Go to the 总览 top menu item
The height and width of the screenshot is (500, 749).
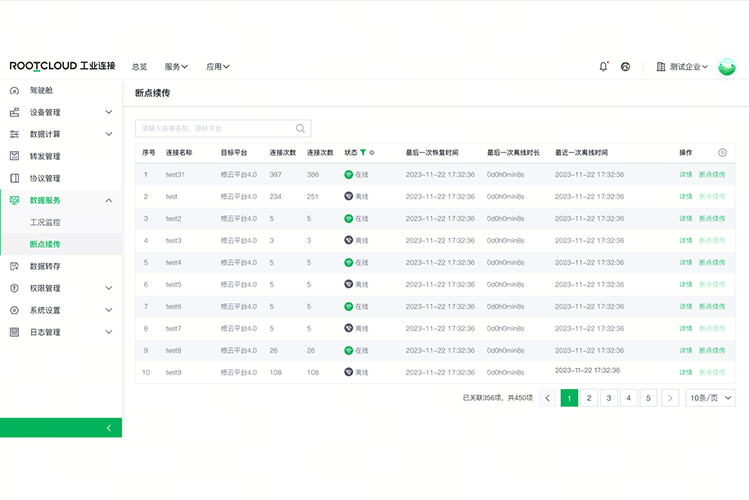tap(139, 67)
